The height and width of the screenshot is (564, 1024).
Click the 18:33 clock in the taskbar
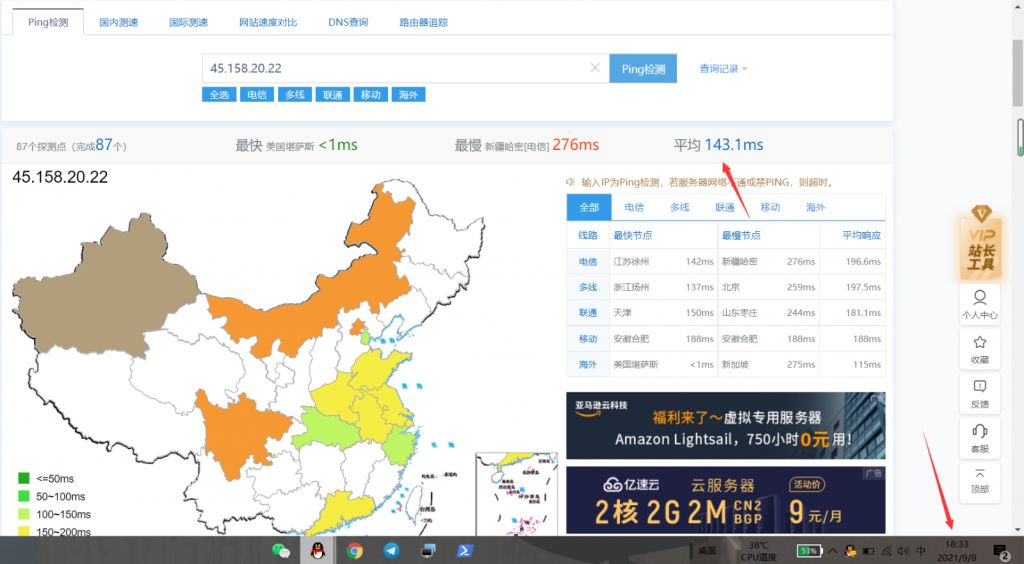point(957,544)
